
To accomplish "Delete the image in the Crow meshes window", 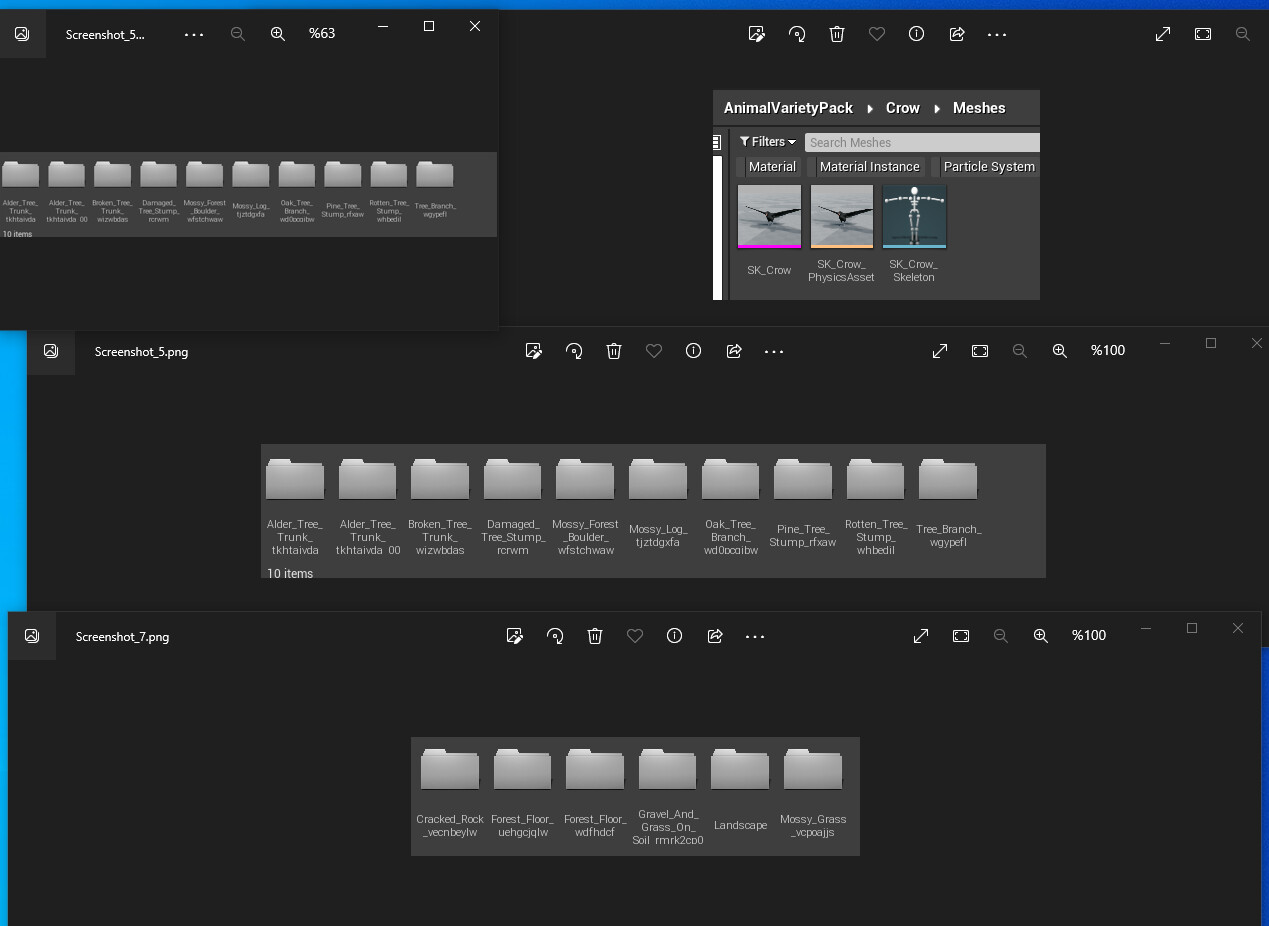I will pyautogui.click(x=837, y=34).
